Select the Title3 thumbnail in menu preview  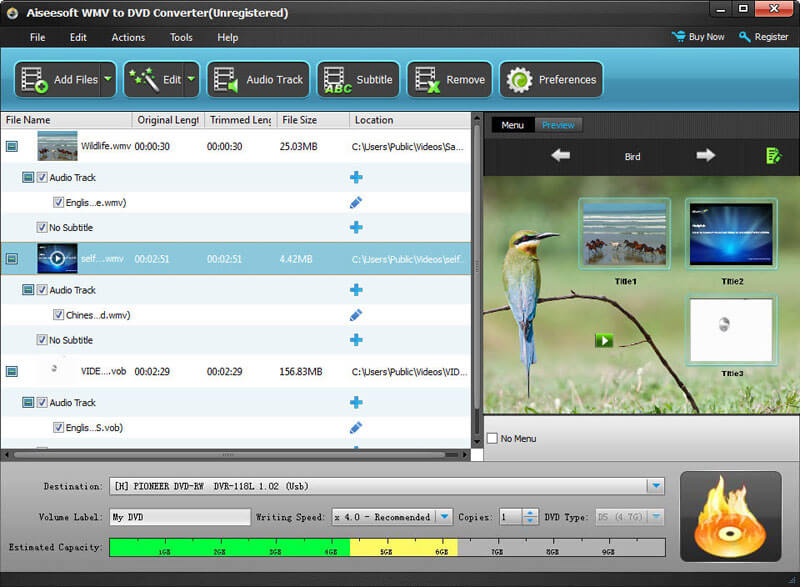pyautogui.click(x=731, y=329)
